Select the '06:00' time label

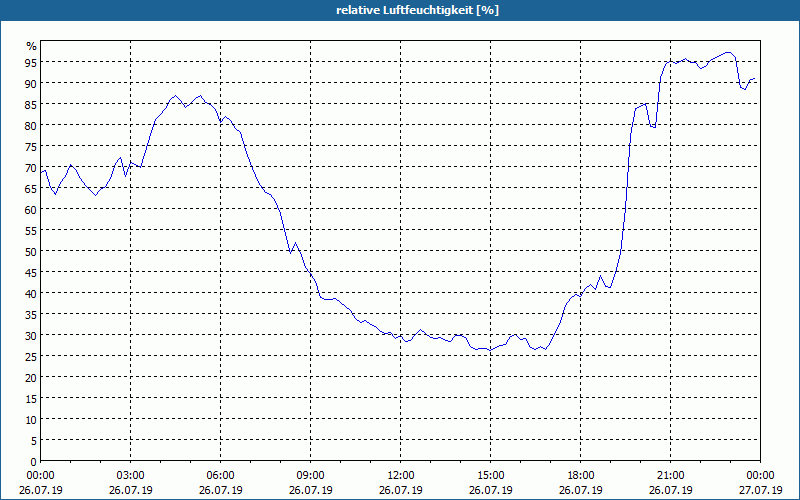[220, 476]
